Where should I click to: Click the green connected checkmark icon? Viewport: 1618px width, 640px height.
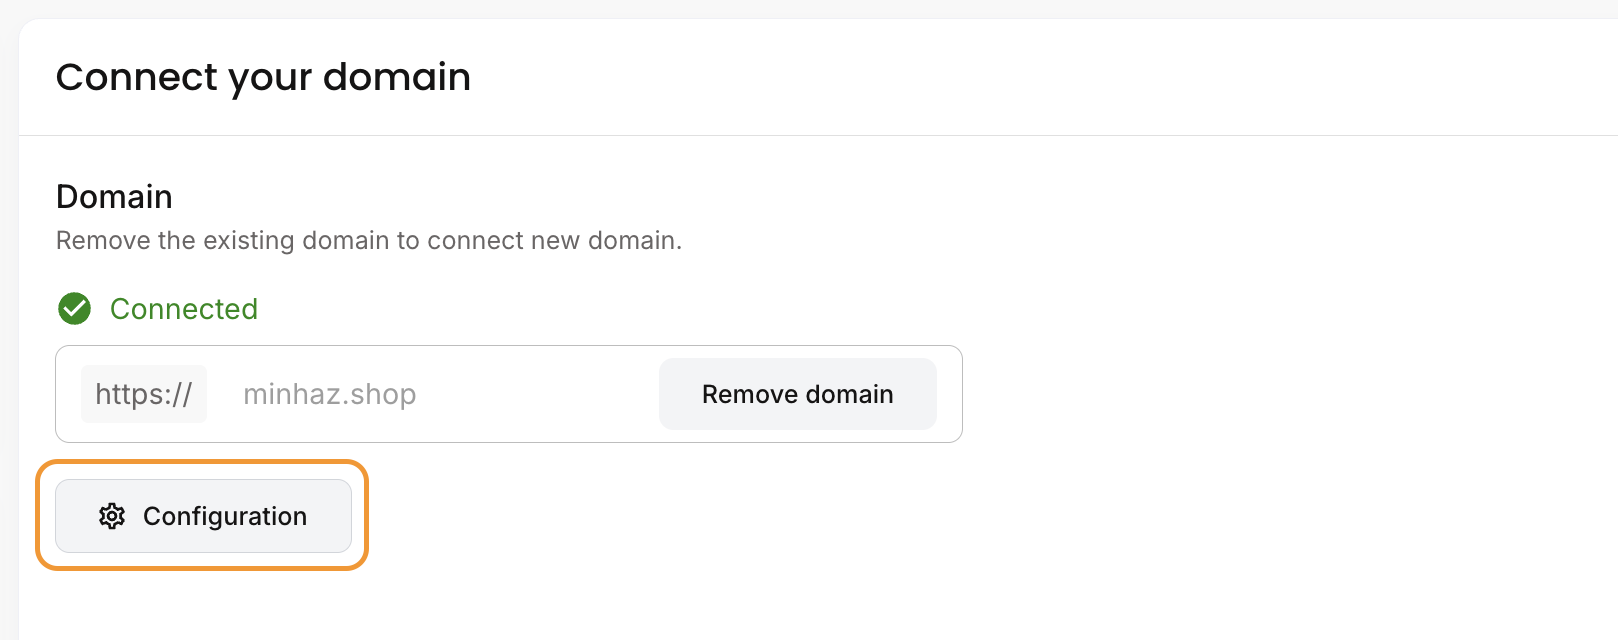[x=74, y=309]
